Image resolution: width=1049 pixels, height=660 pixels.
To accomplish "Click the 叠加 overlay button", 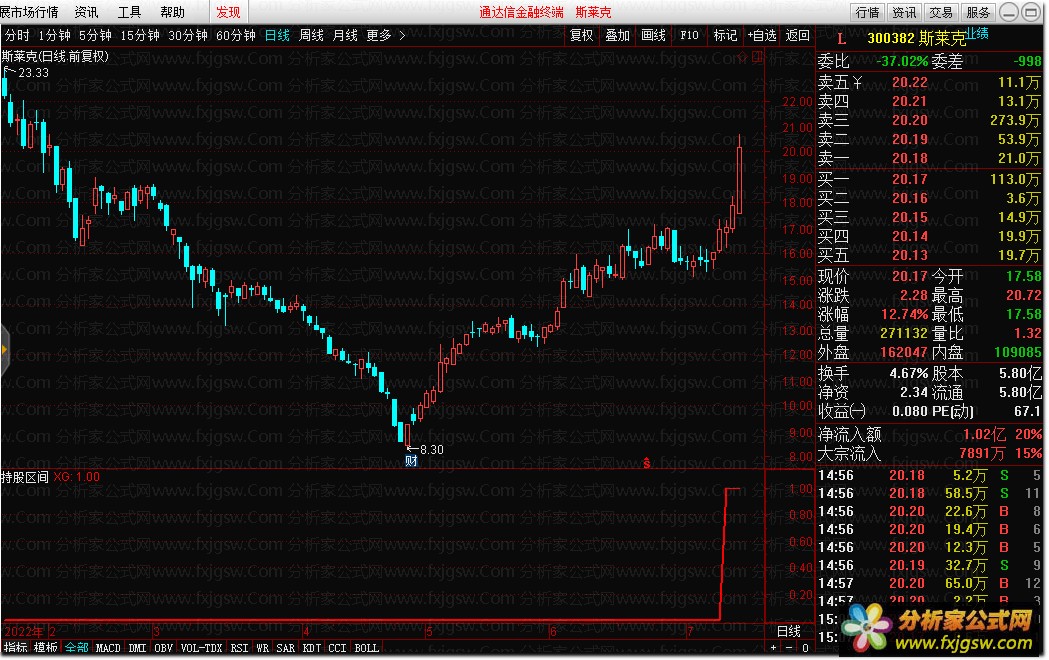I will coord(617,35).
